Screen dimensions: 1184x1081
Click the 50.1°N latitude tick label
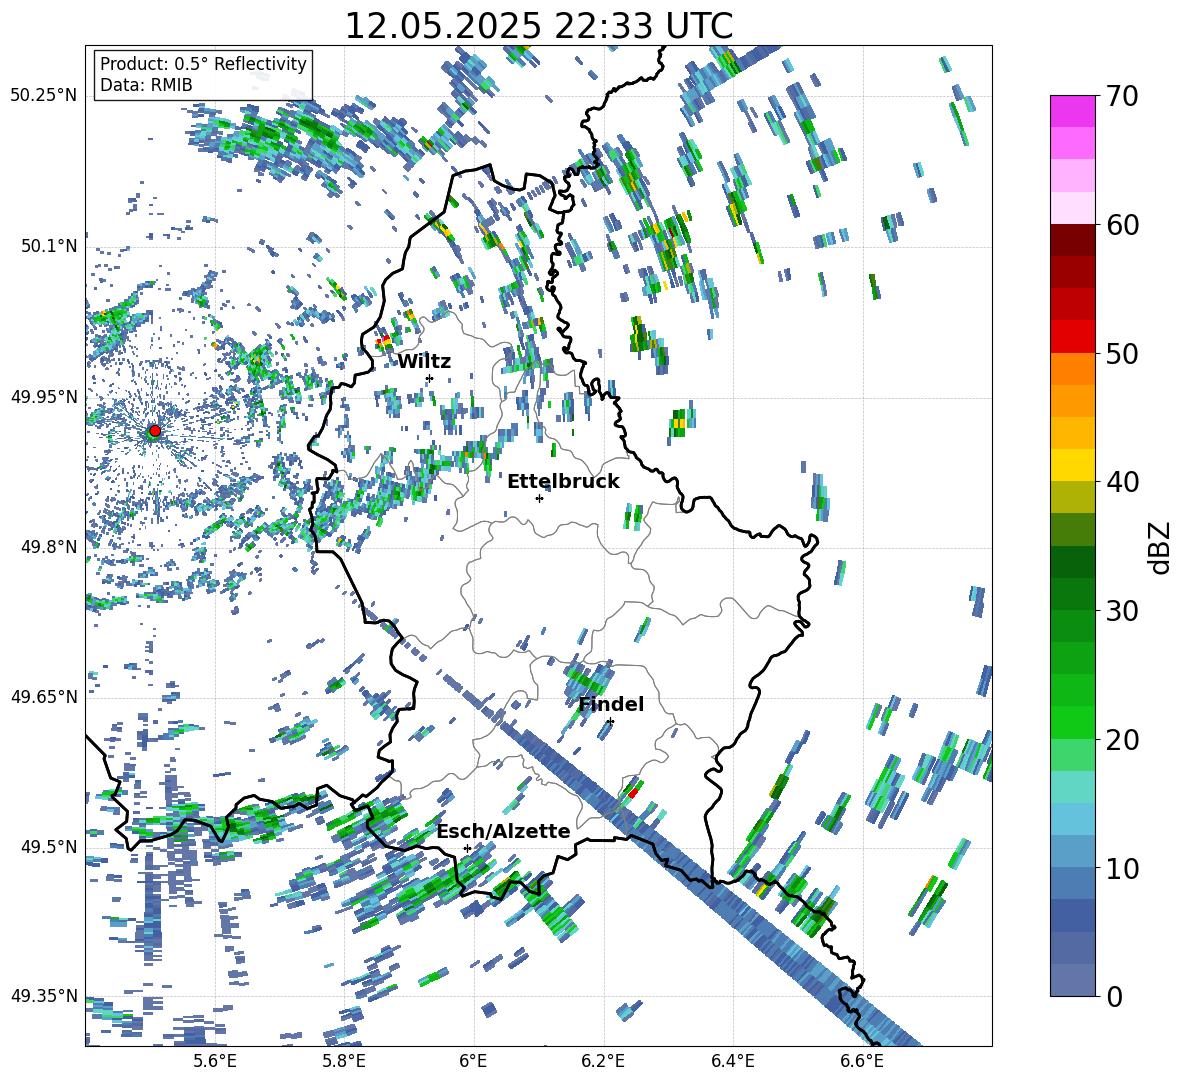point(49,246)
